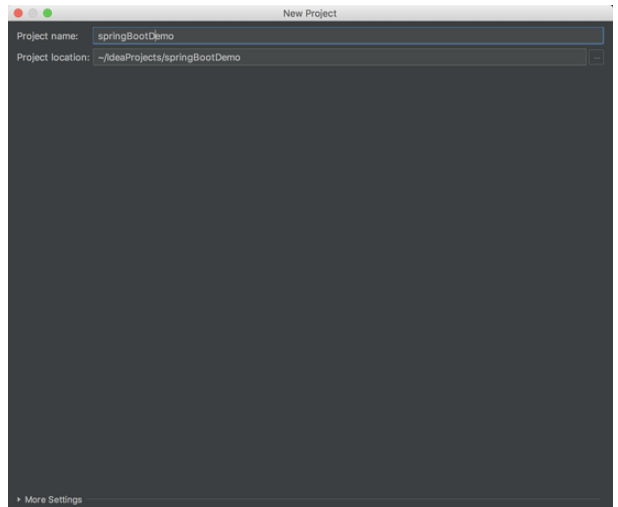Click the 'Project name:' label
This screenshot has height=507, width=618.
pos(47,36)
